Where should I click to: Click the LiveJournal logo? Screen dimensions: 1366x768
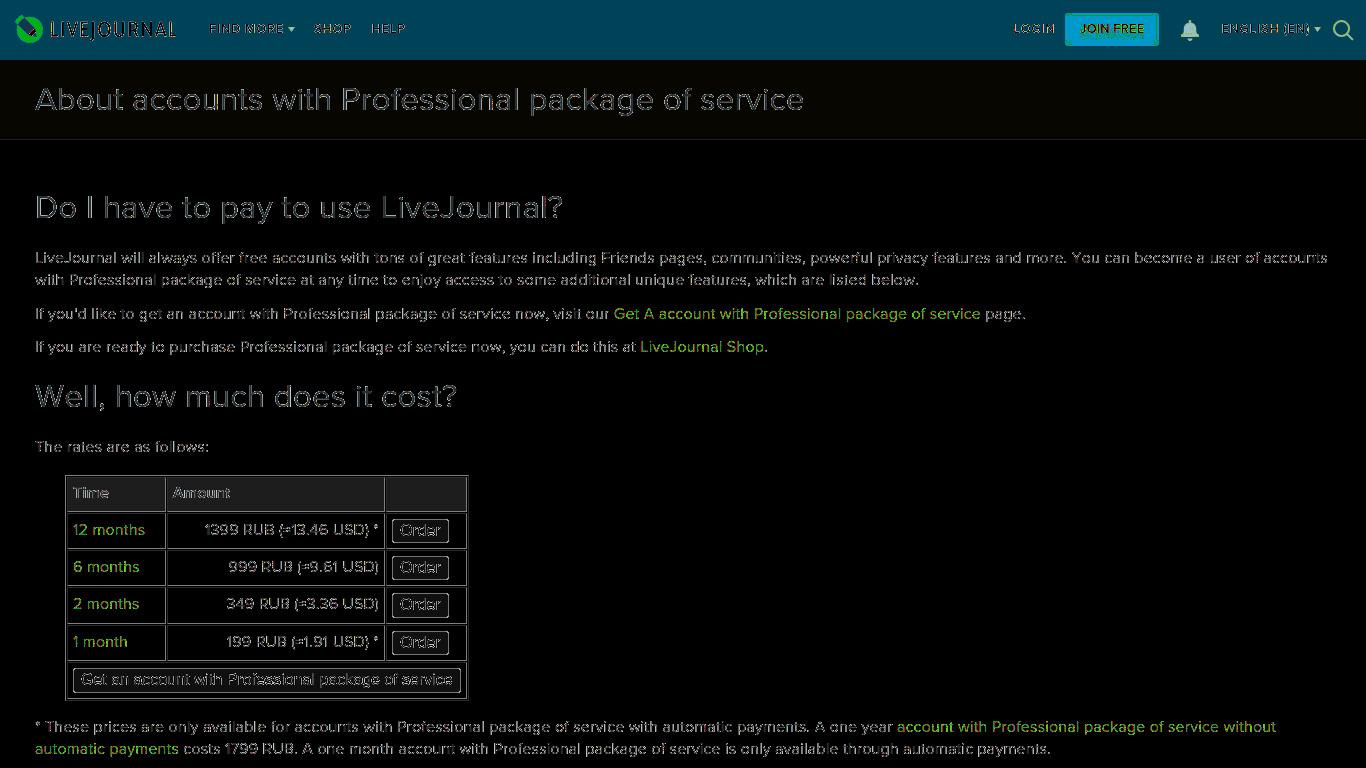[96, 29]
